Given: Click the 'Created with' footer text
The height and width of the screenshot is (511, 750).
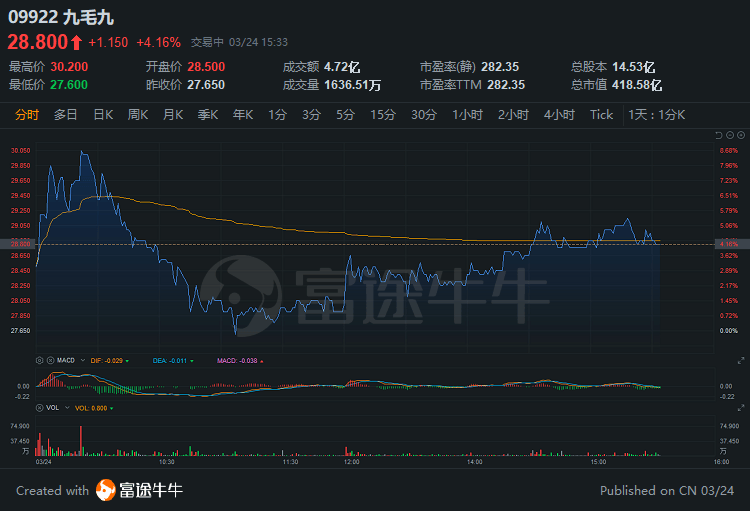Looking at the screenshot, I should coord(53,490).
